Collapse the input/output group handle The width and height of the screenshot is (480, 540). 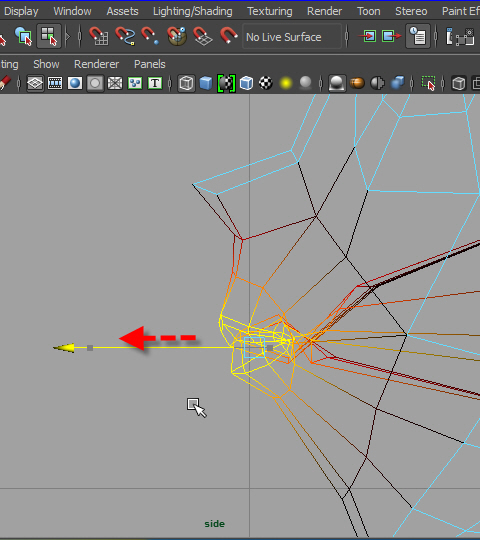347,36
